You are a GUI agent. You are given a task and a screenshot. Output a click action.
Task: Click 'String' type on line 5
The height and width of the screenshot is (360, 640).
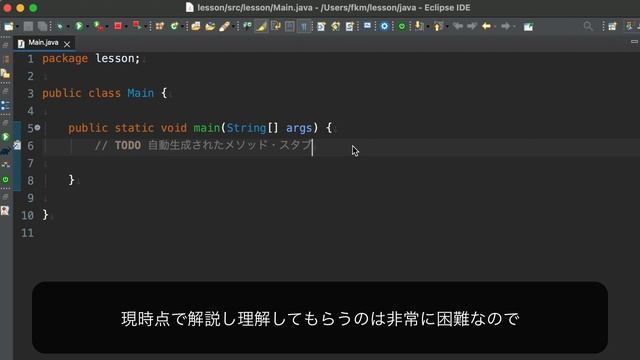point(246,128)
